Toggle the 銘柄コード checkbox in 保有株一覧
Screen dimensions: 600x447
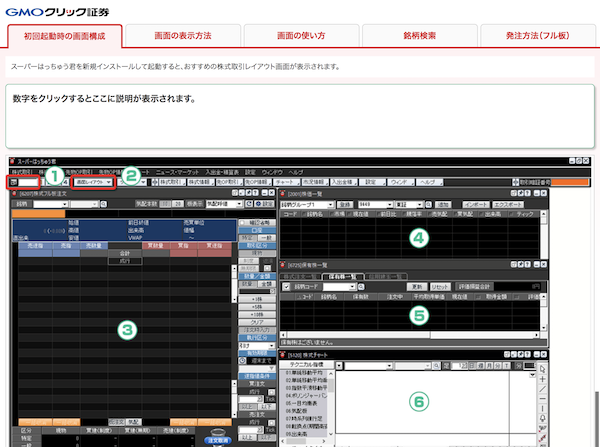286,287
